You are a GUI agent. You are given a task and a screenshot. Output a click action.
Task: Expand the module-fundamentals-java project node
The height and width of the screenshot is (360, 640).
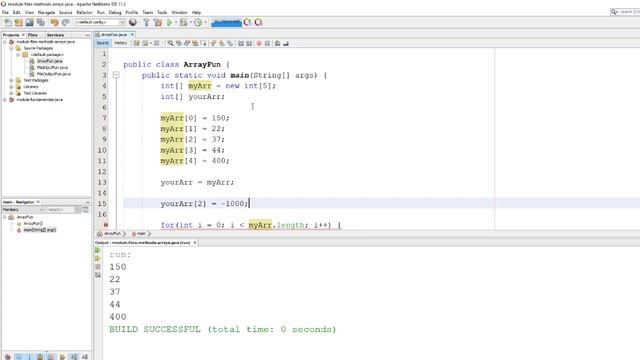pos(5,100)
